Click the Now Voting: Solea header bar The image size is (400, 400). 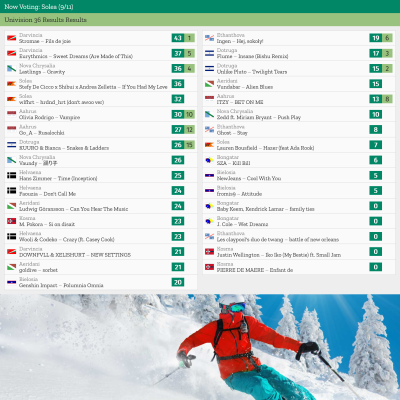200,7
